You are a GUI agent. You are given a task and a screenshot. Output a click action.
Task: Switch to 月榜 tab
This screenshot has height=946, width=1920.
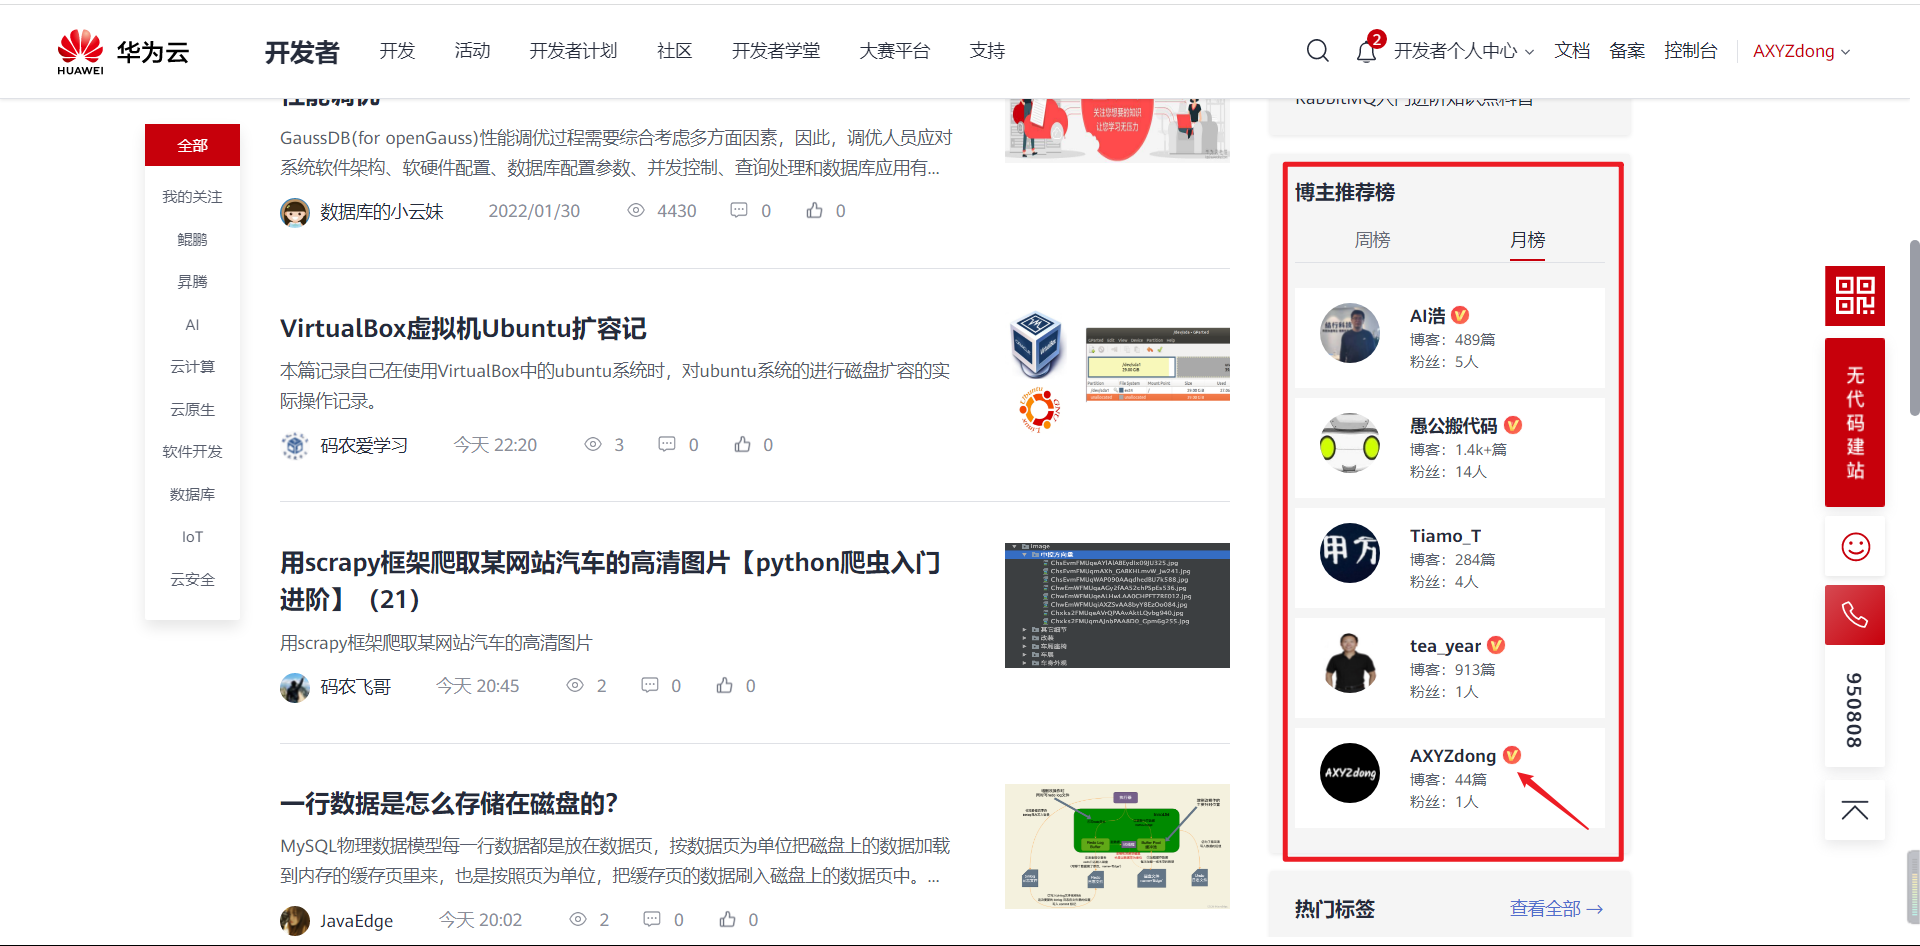click(x=1527, y=240)
